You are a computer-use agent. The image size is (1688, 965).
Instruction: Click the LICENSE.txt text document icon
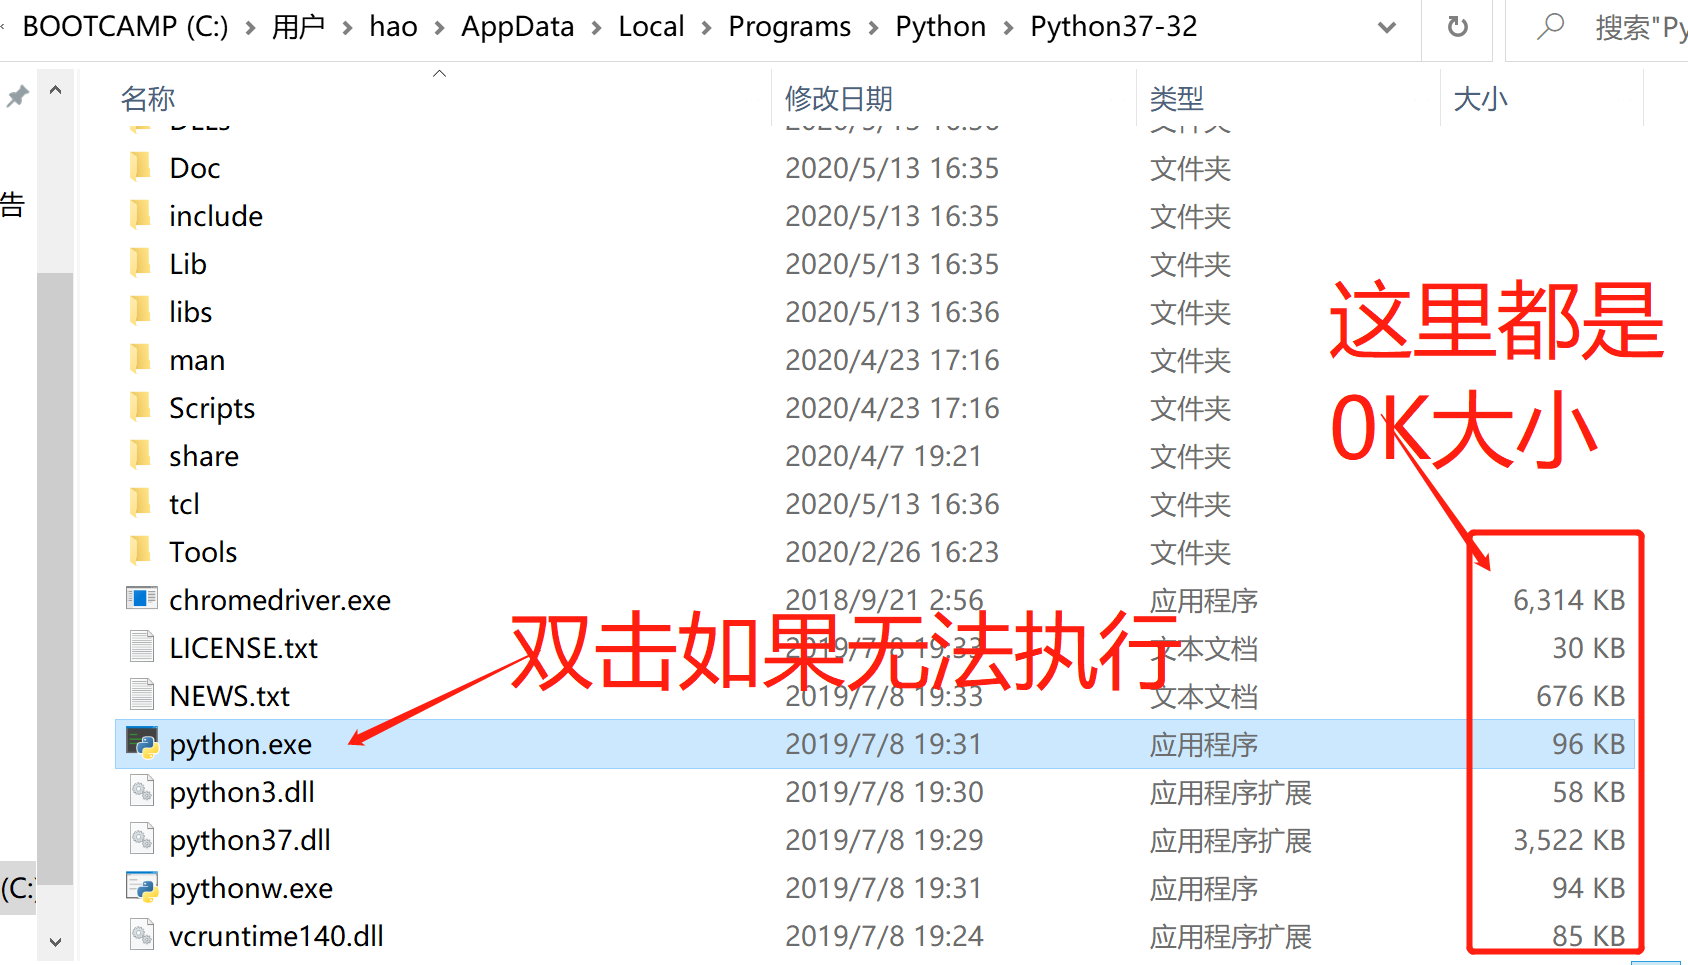click(x=140, y=646)
